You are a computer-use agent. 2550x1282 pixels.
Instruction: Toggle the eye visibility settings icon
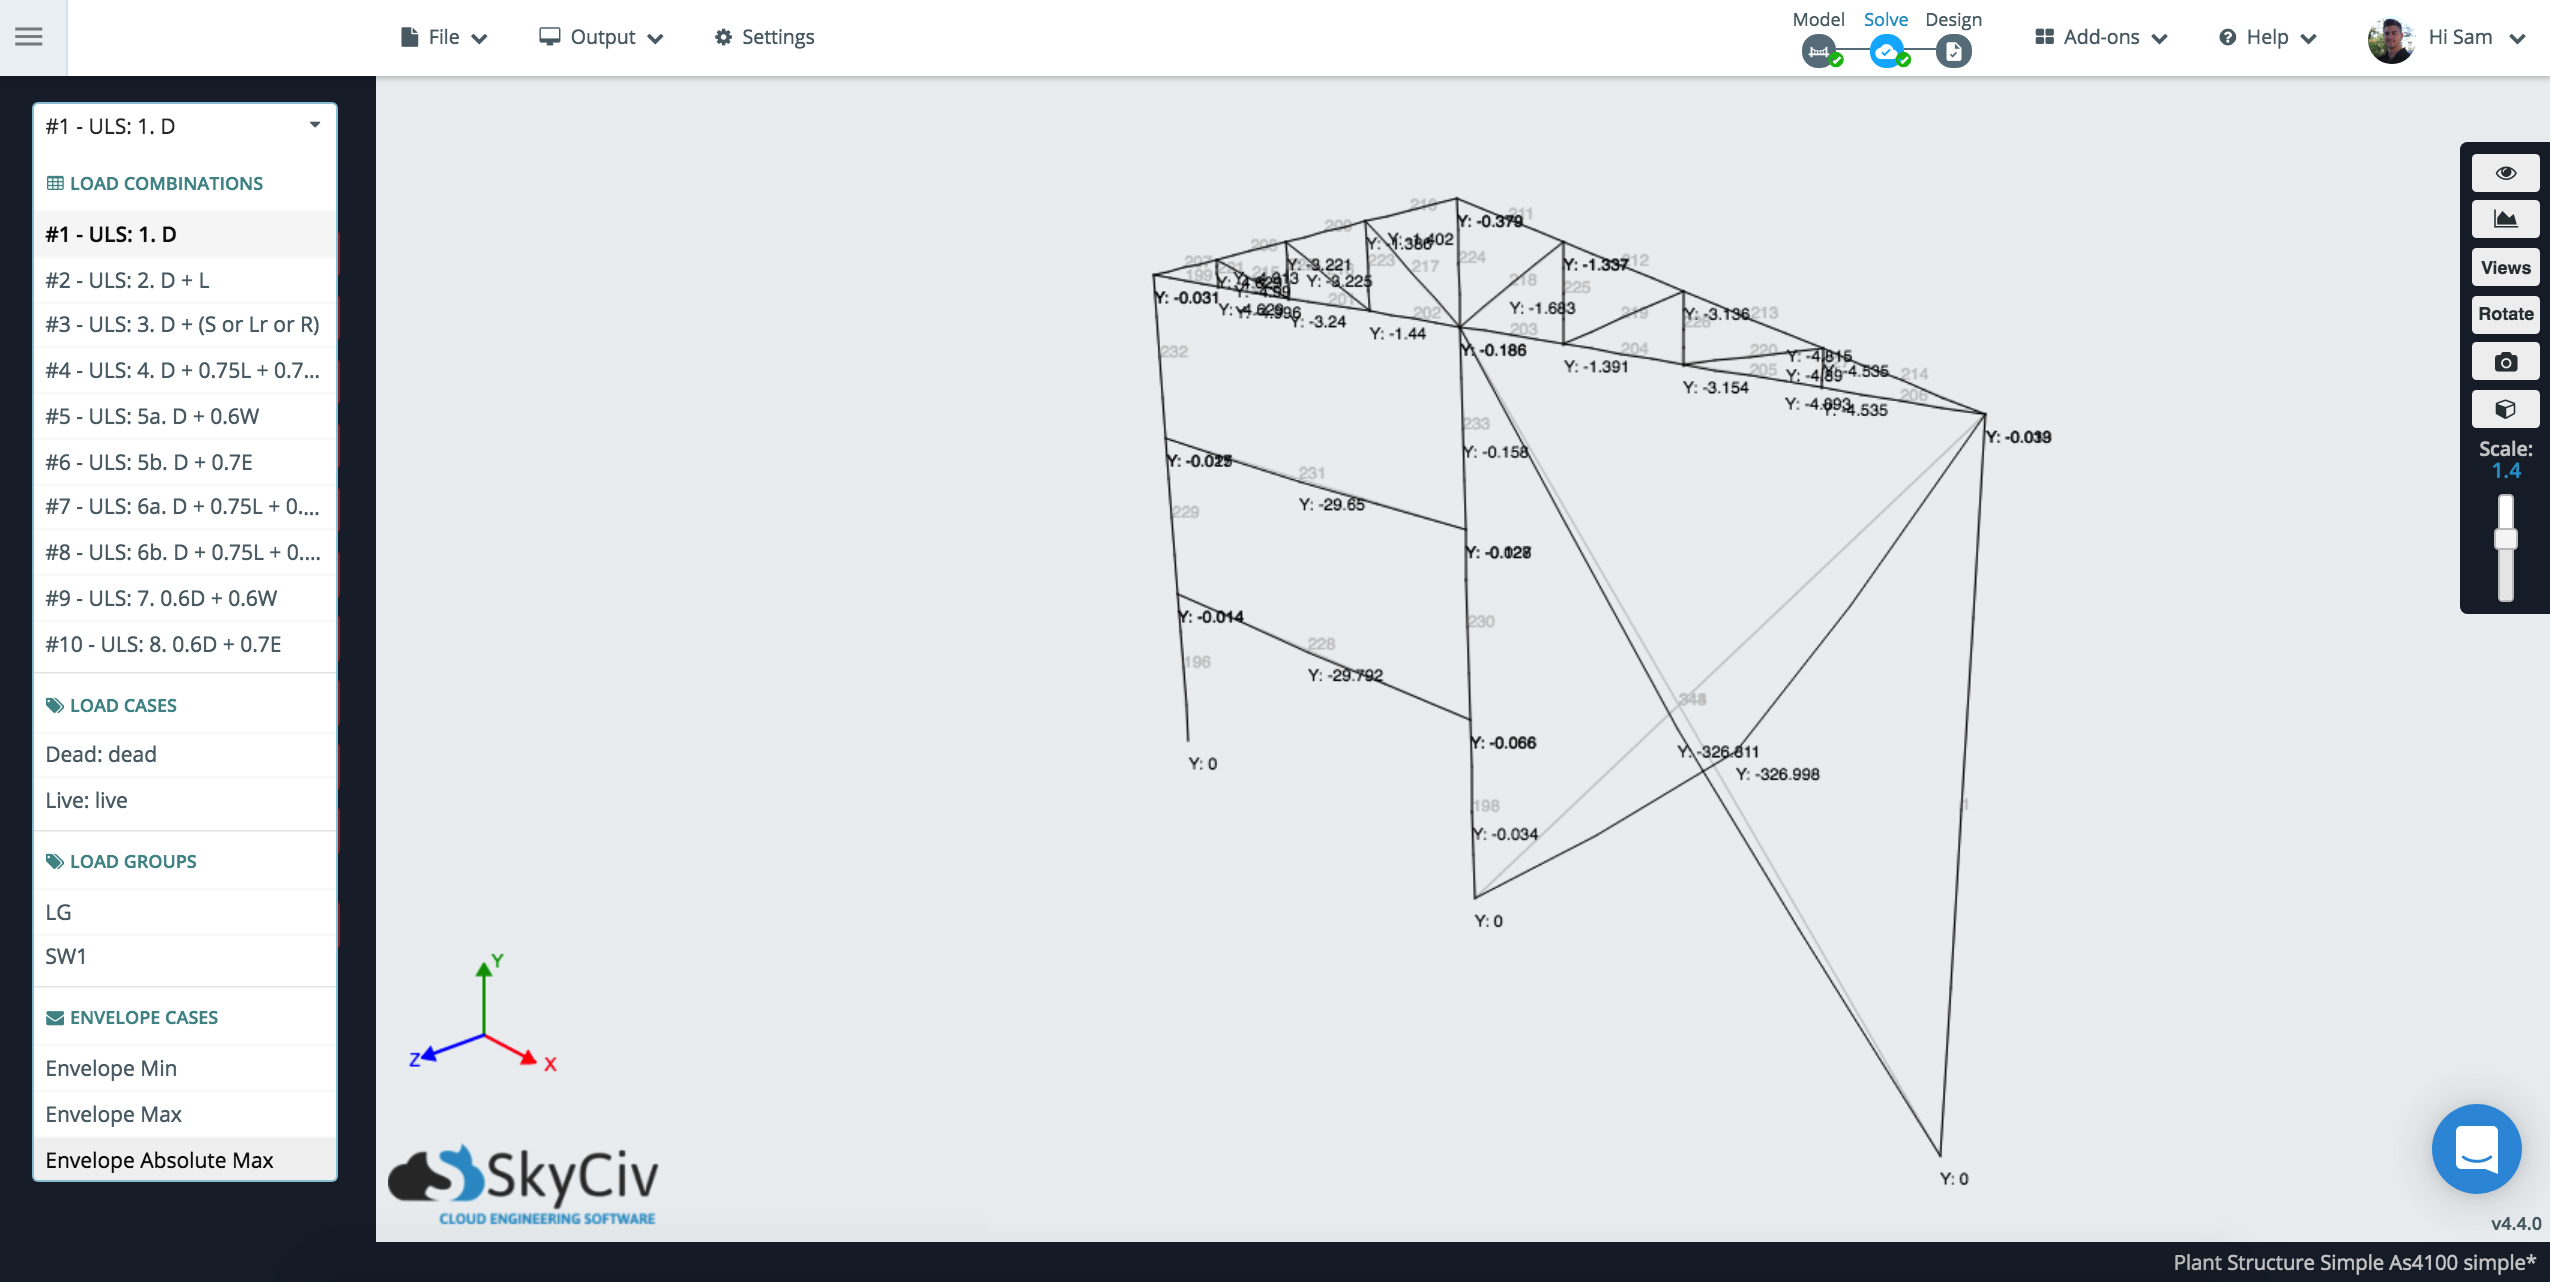(2505, 173)
